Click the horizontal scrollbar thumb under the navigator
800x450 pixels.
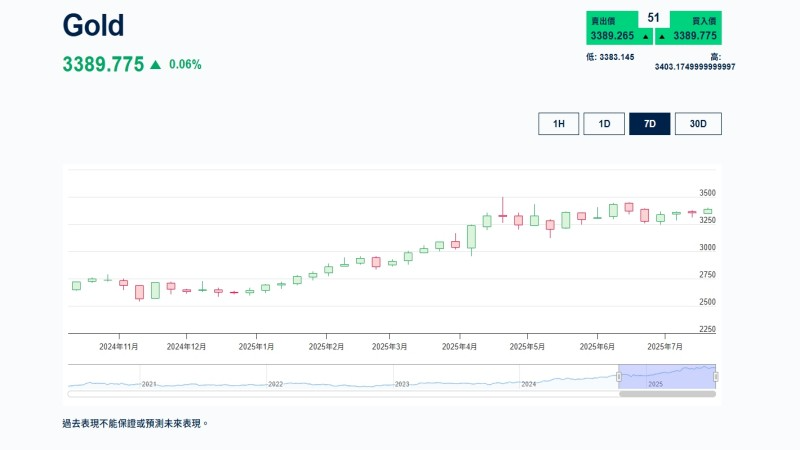(x=667, y=394)
